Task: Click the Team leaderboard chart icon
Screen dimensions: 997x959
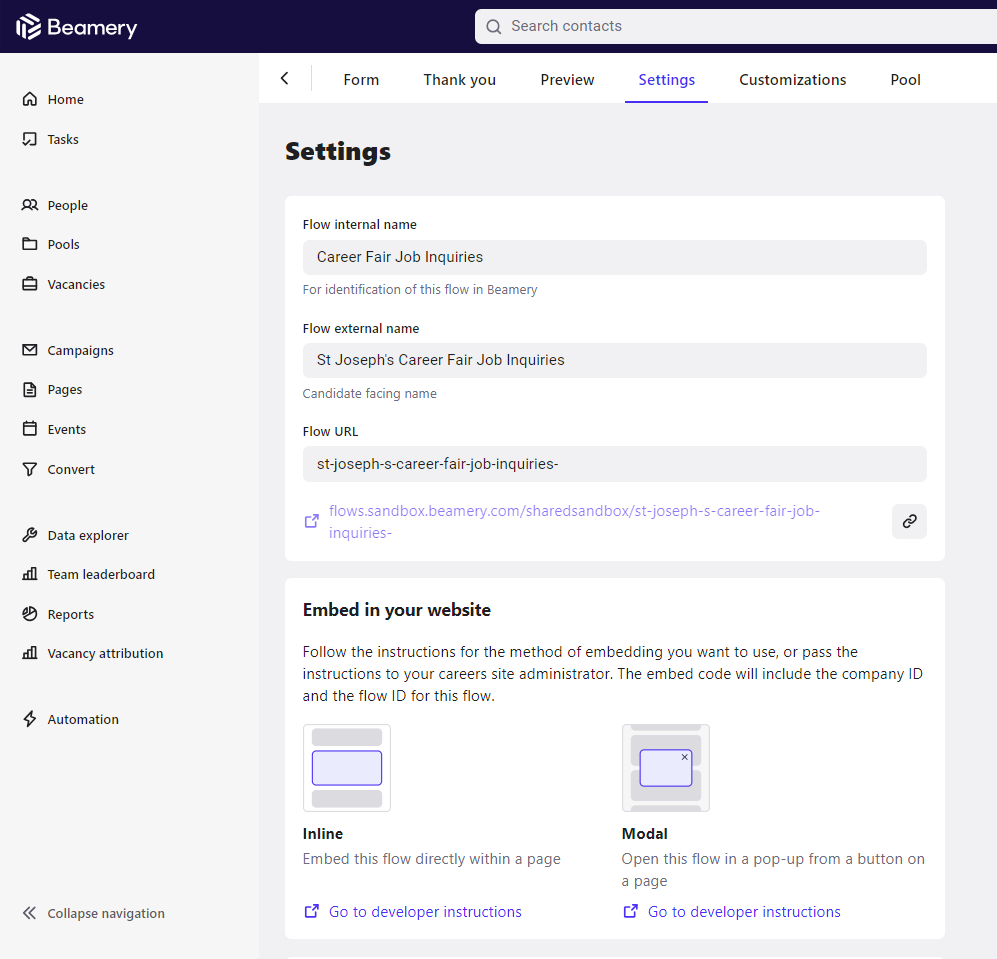Action: pos(30,574)
